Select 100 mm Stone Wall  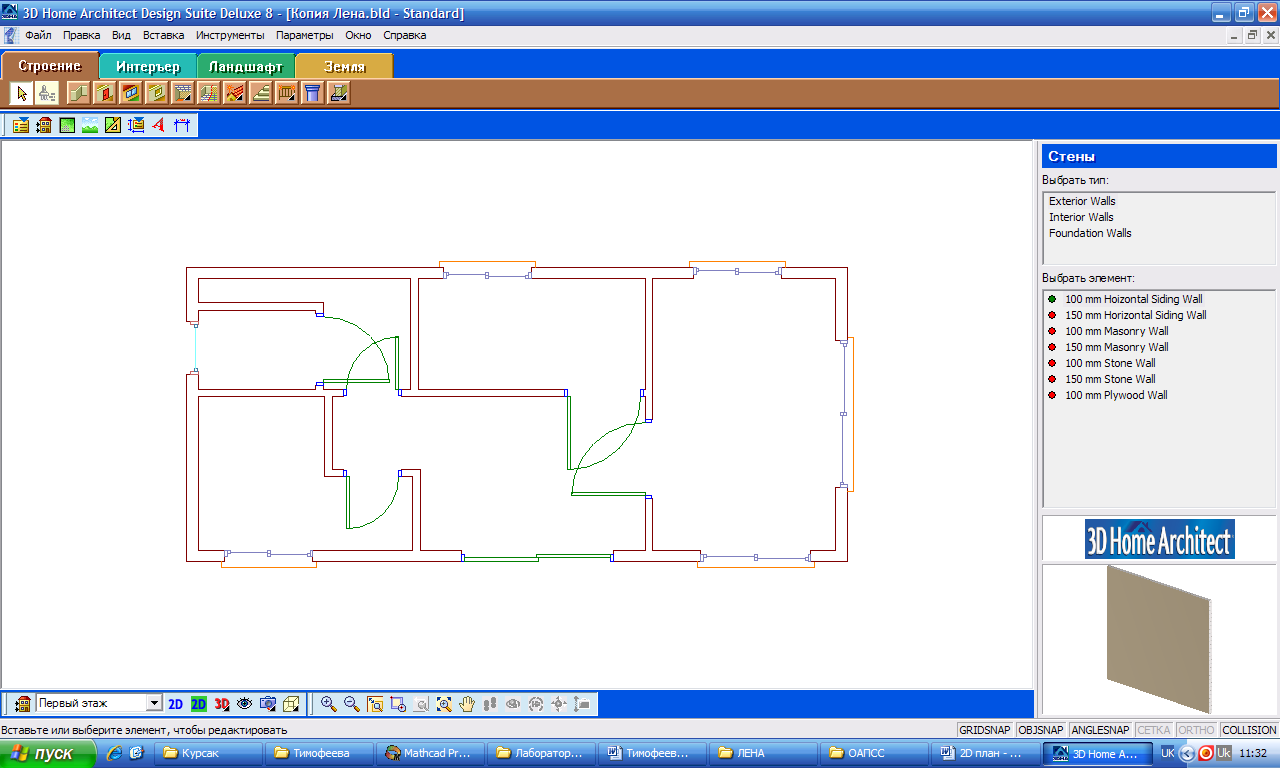tap(1110, 363)
